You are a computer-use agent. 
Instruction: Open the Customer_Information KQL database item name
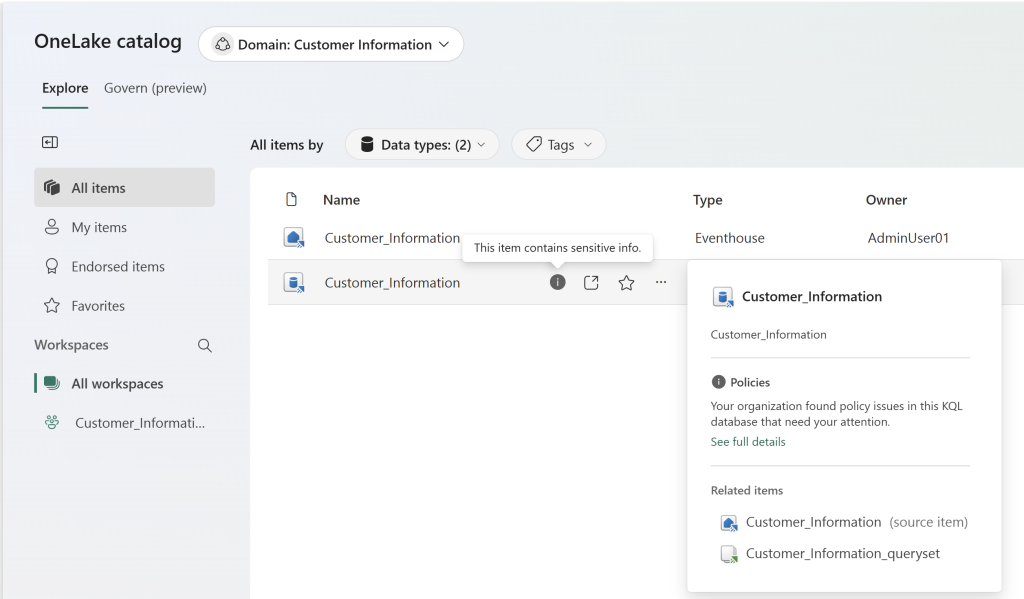(392, 283)
